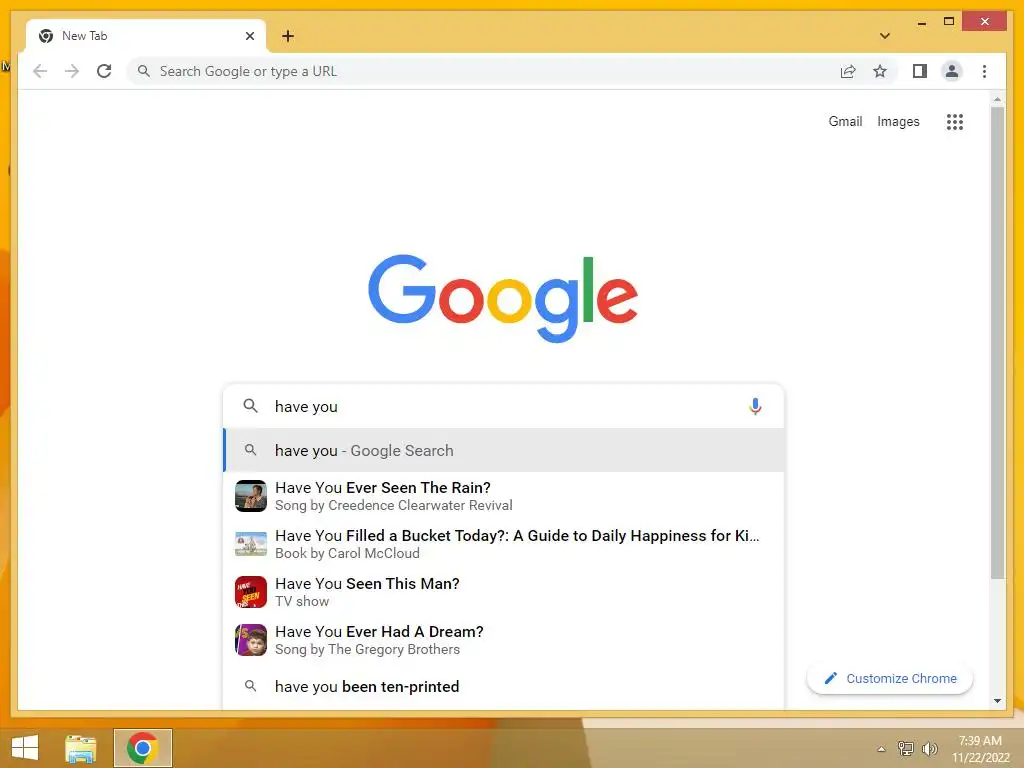Screen dimensions: 1024x768
Task: Open the Gmail link
Action: pyautogui.click(x=845, y=121)
